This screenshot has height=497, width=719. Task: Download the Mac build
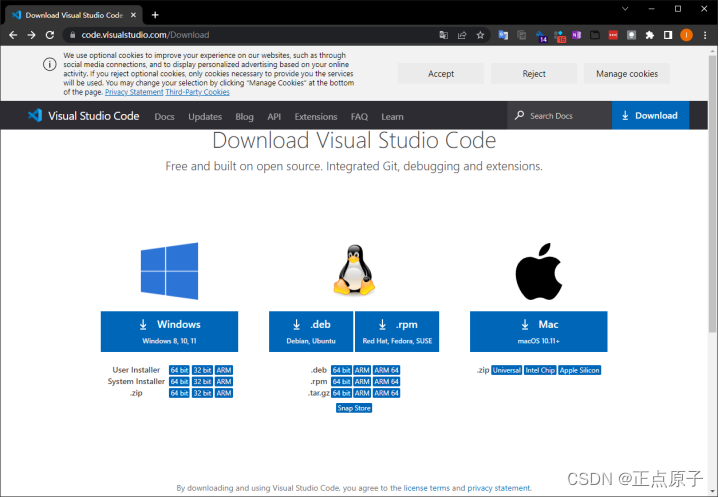pos(539,331)
